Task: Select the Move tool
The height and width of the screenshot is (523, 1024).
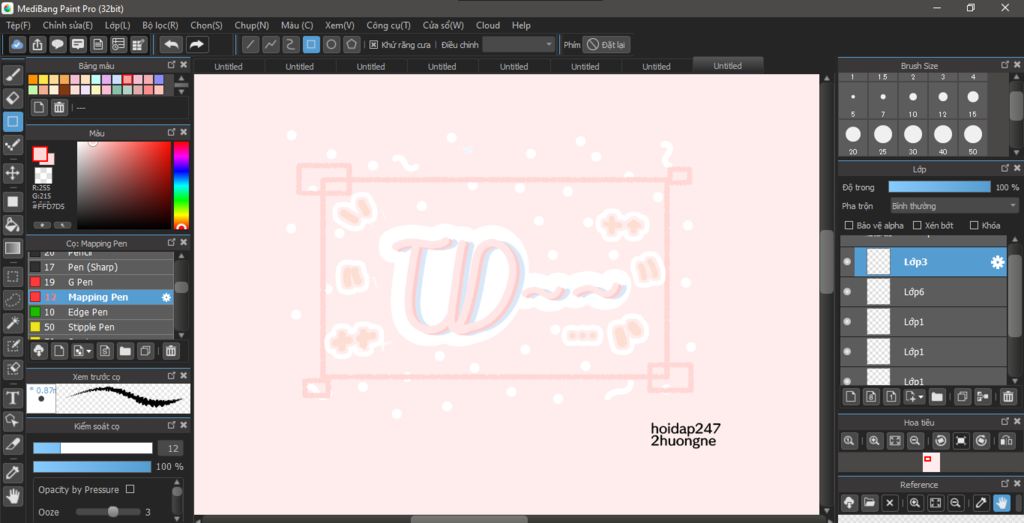Action: pos(12,173)
